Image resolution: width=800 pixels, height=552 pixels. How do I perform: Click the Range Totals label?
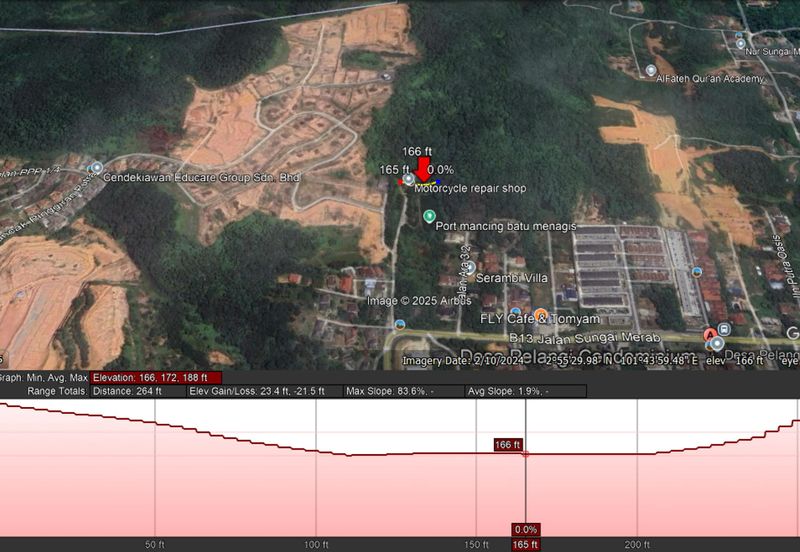pyautogui.click(x=57, y=391)
